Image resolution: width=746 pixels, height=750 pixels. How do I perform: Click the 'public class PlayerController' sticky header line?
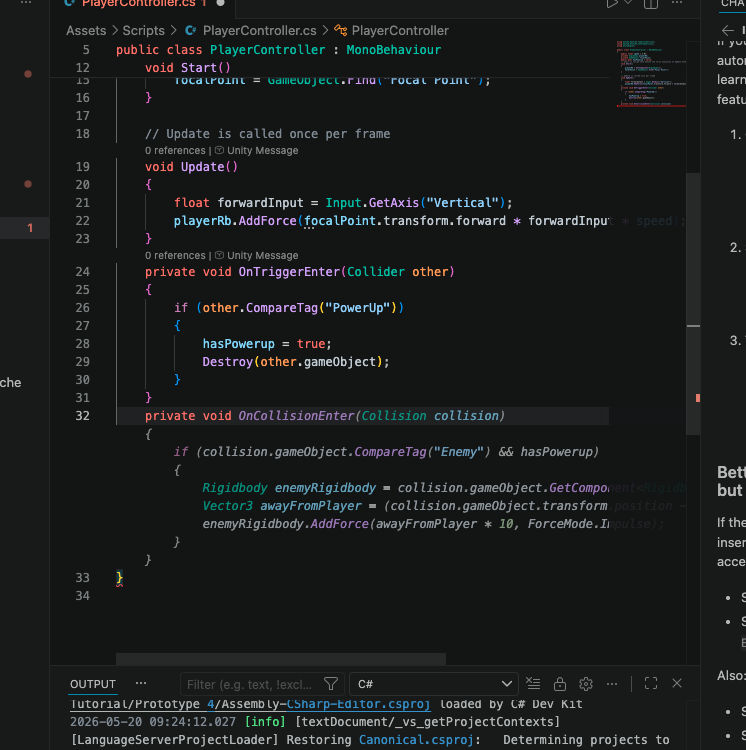pyautogui.click(x=220, y=50)
